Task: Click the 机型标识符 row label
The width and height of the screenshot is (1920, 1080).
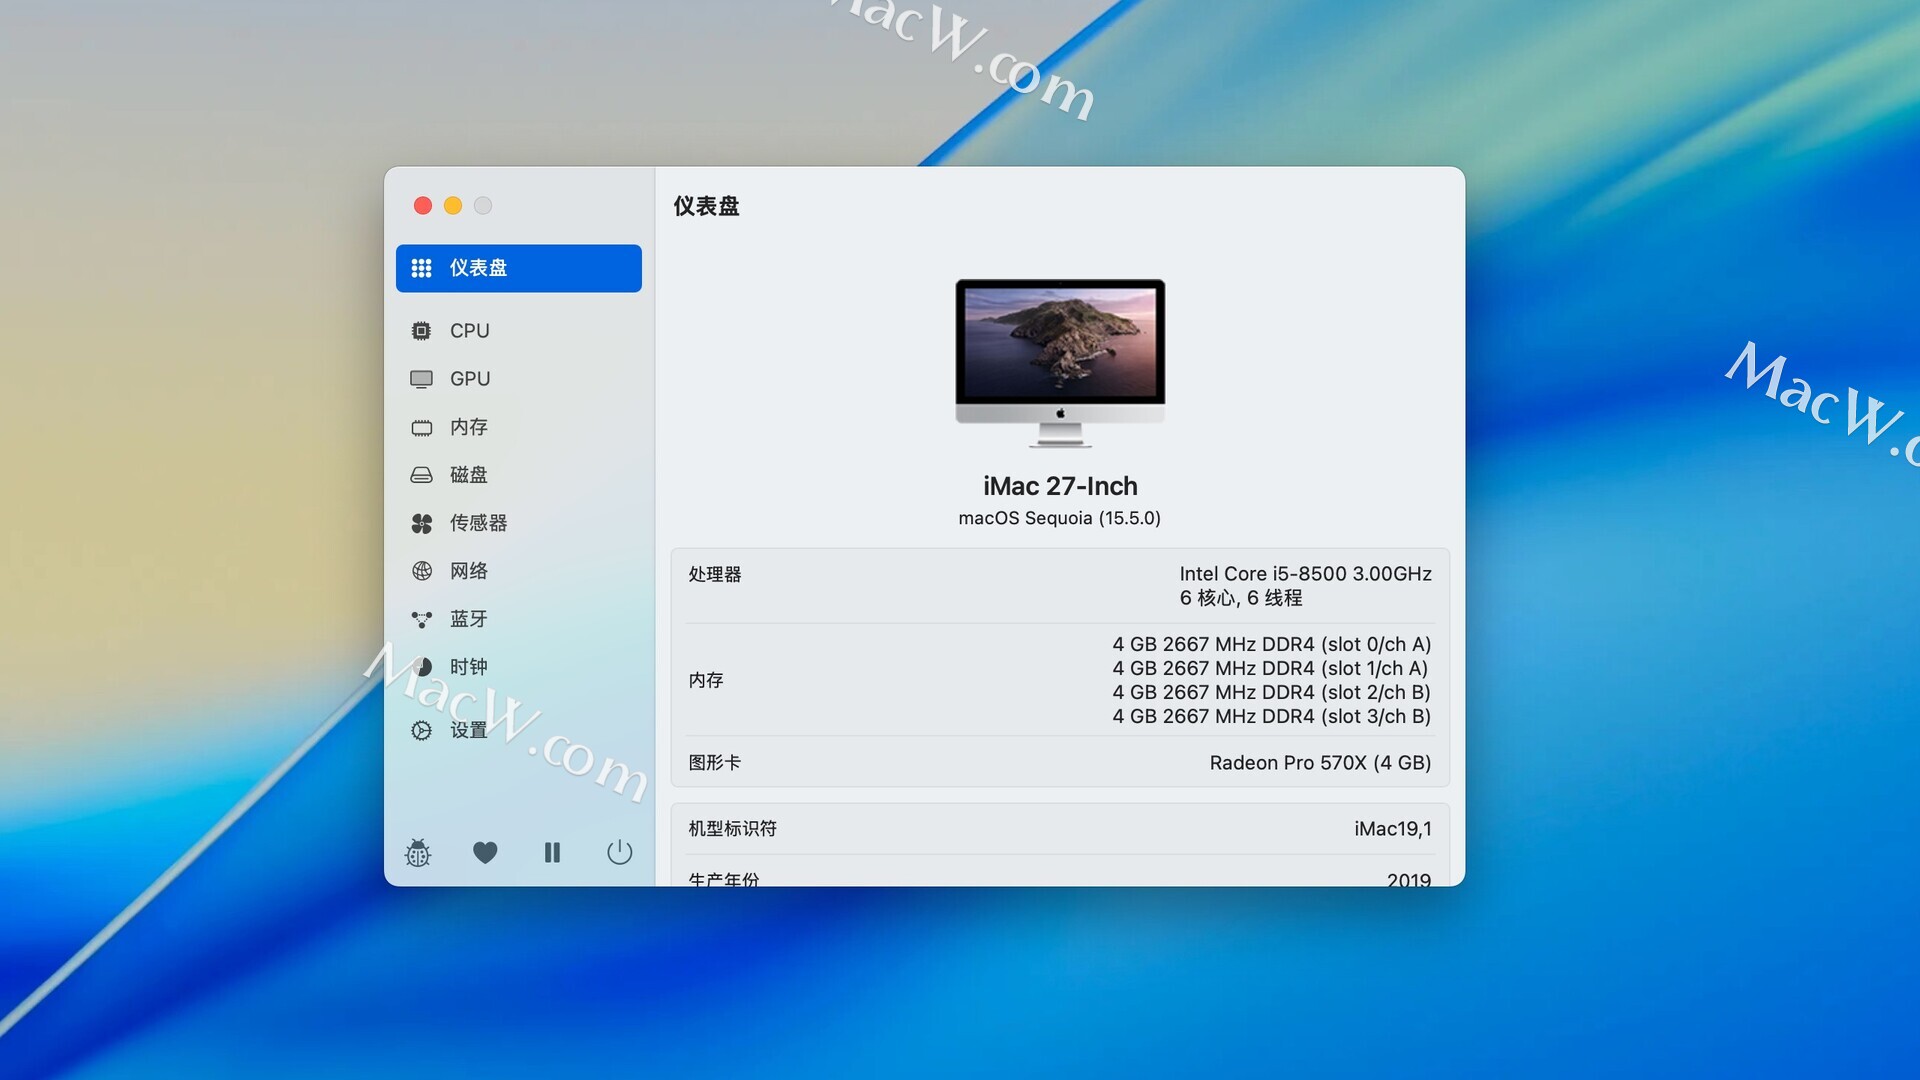Action: pyautogui.click(x=733, y=829)
